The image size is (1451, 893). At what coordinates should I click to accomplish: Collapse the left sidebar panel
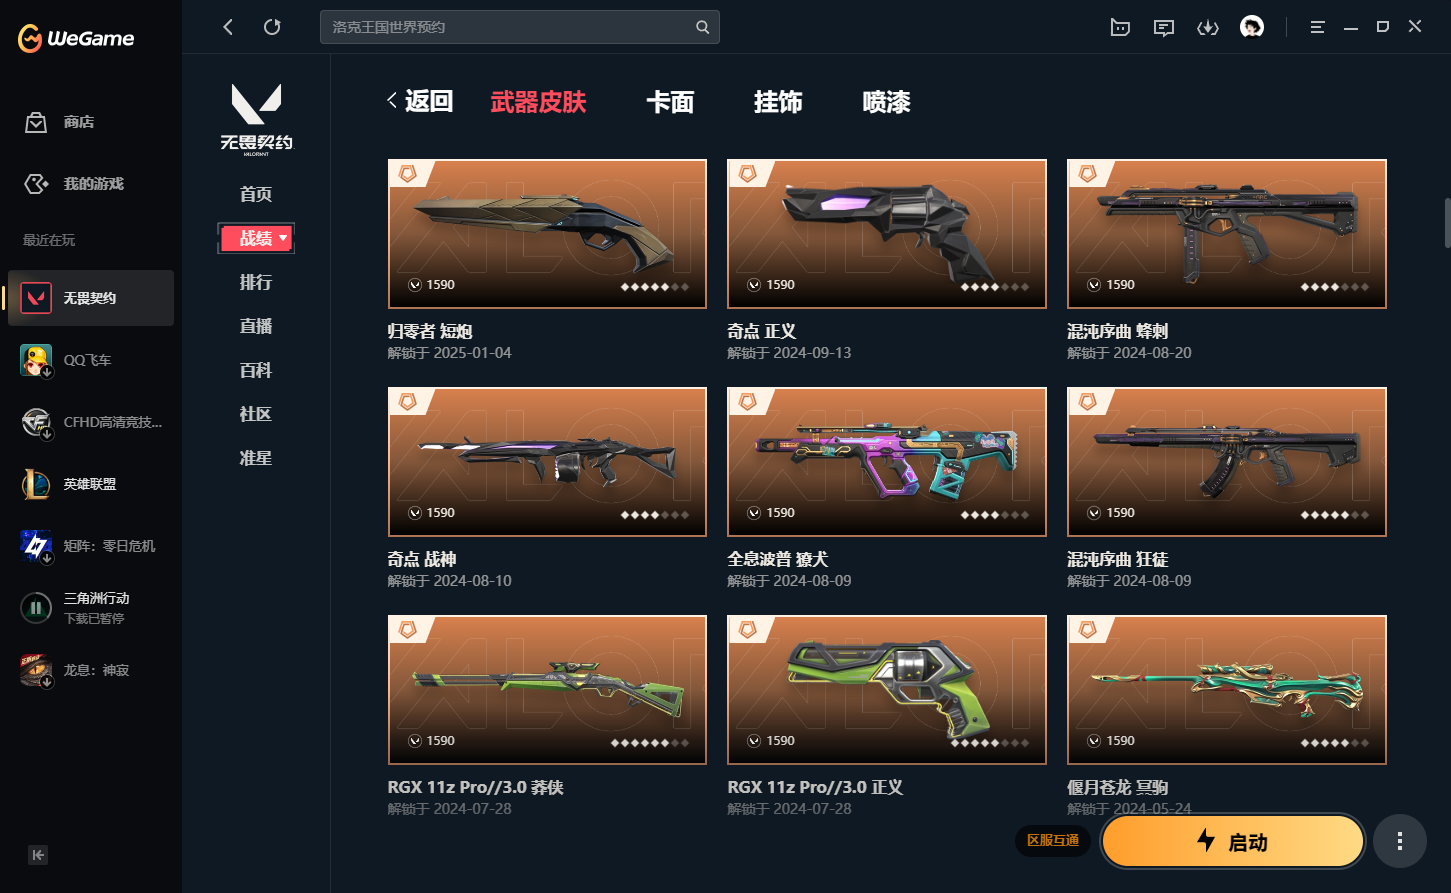coord(38,855)
